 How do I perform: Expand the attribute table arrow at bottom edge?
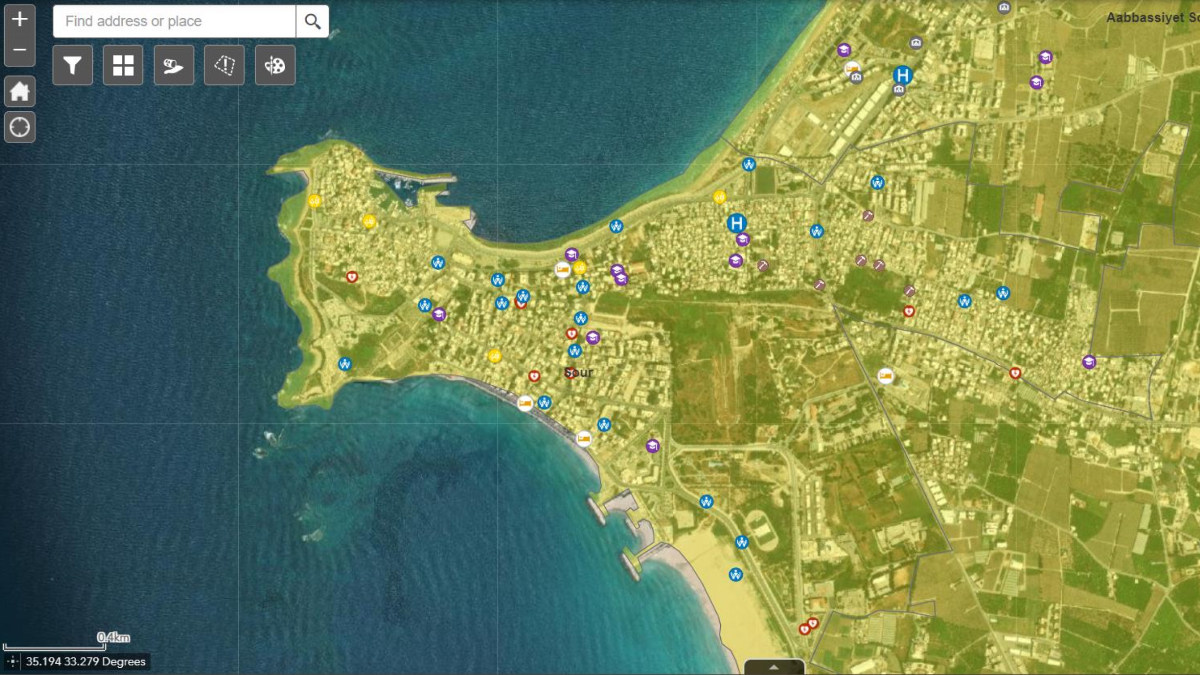[x=774, y=667]
